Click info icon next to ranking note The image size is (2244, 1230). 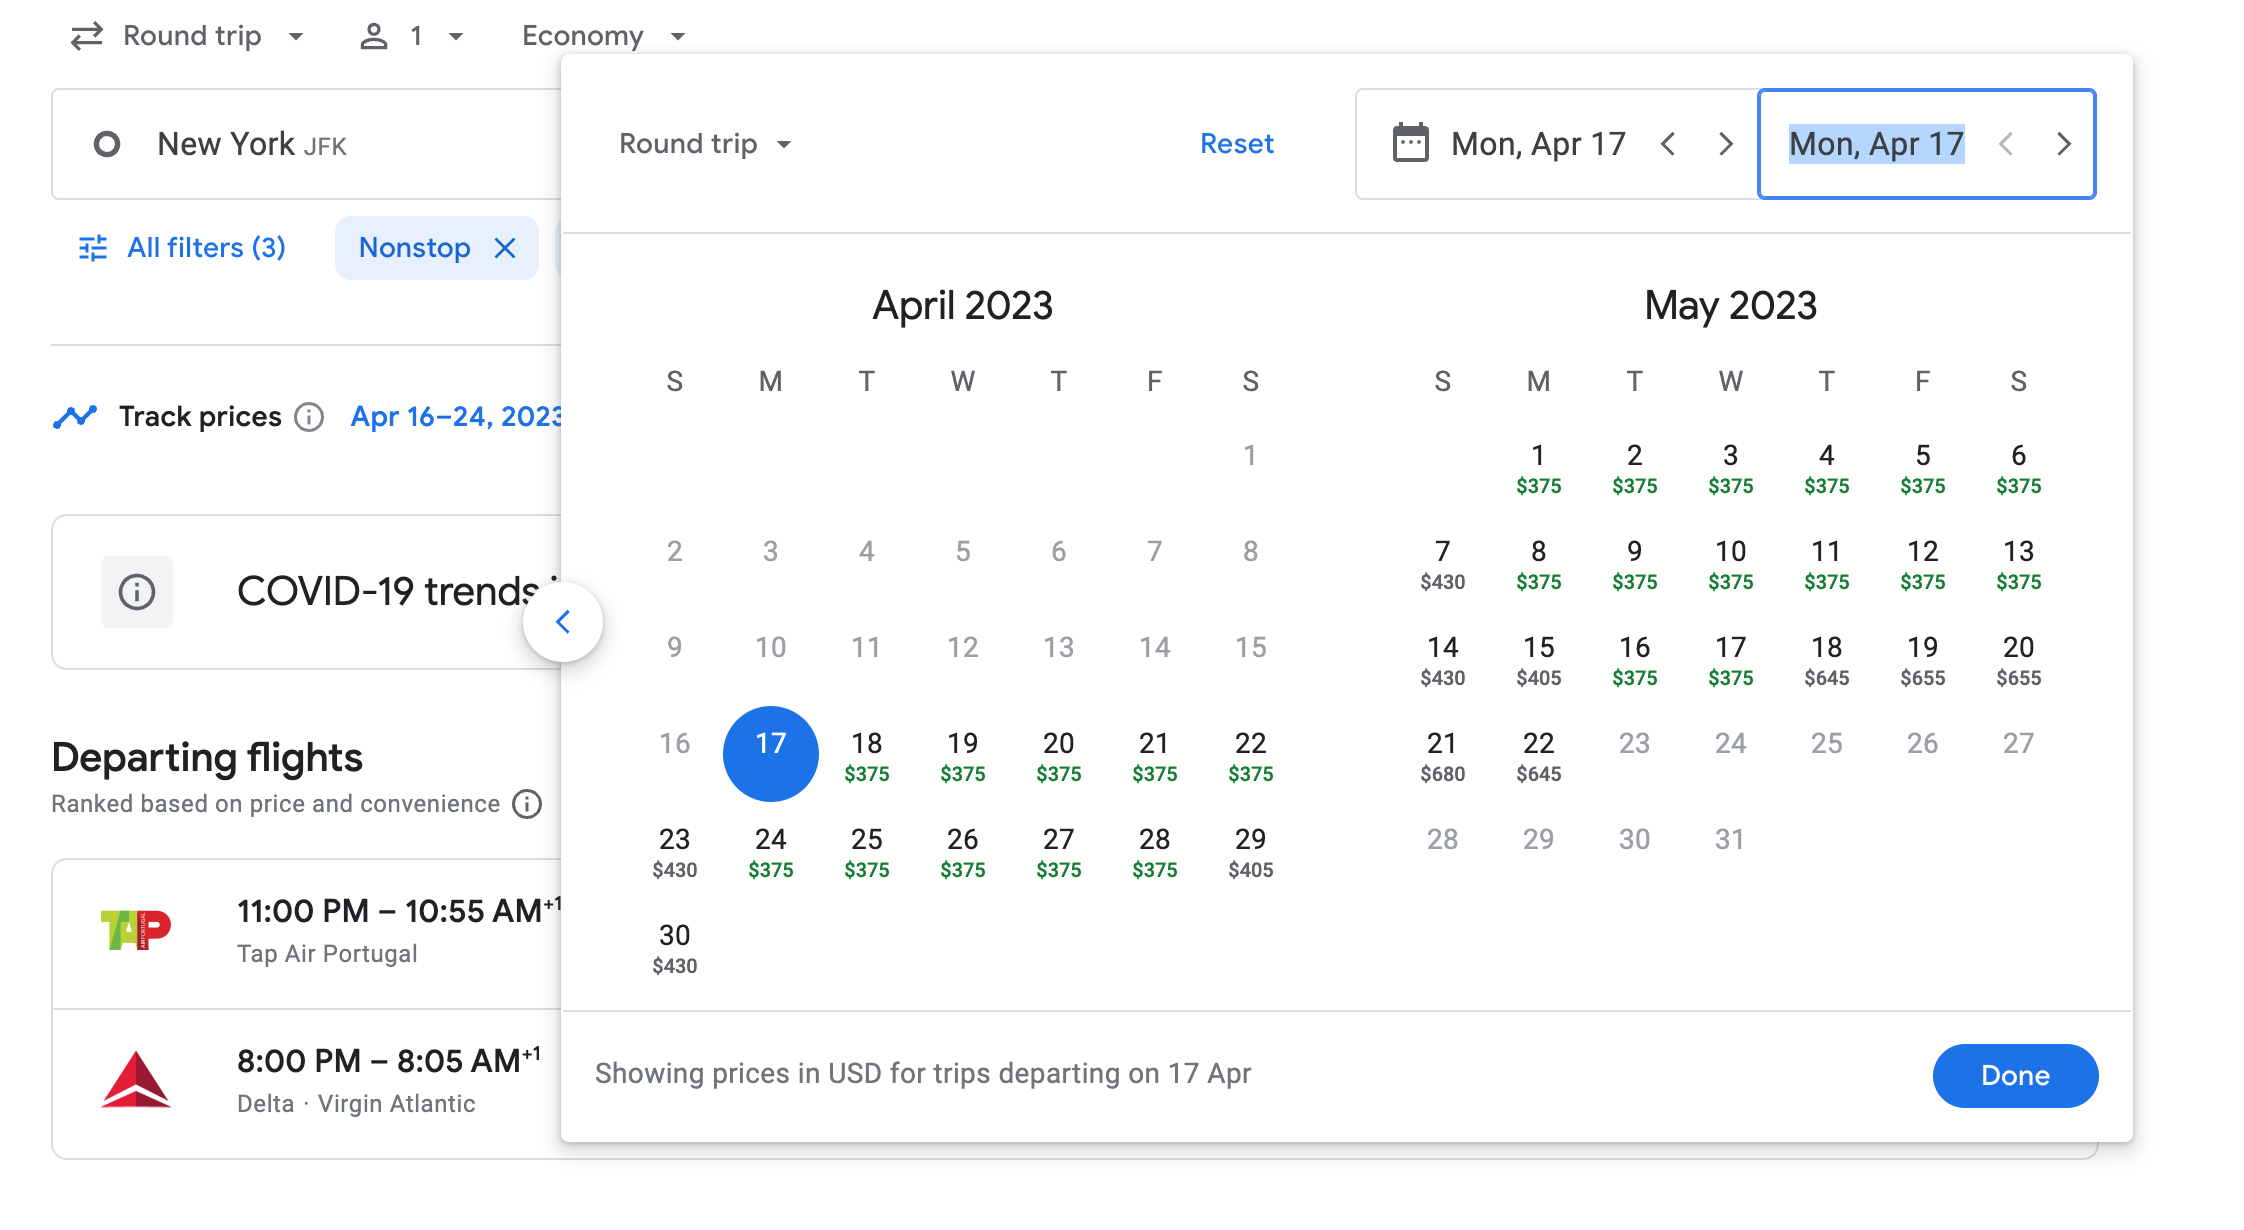click(x=527, y=804)
